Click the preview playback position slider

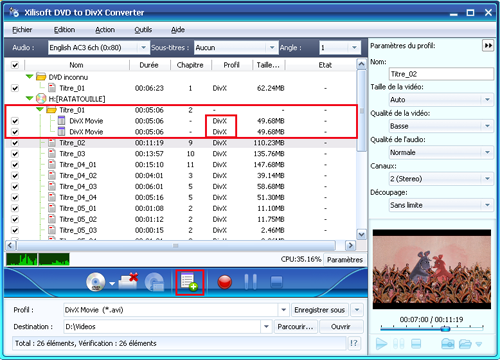[x=445, y=329]
